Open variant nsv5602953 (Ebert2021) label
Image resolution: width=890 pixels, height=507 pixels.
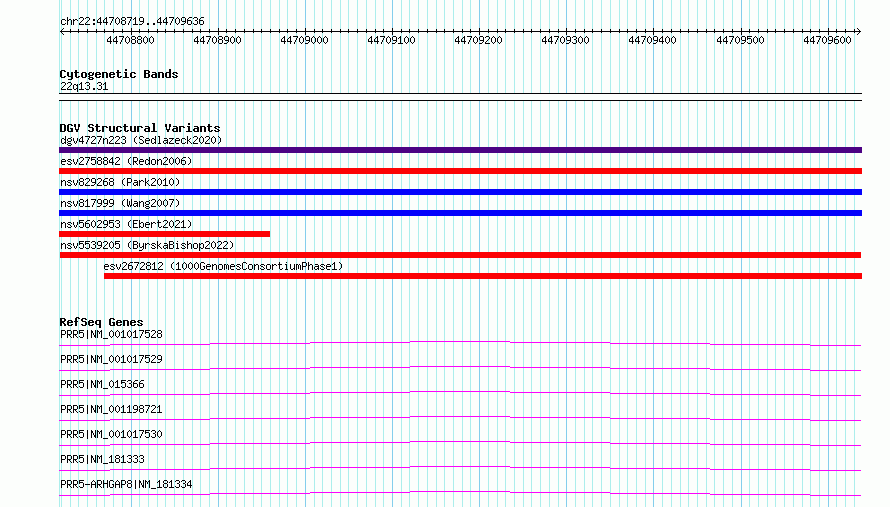point(126,224)
